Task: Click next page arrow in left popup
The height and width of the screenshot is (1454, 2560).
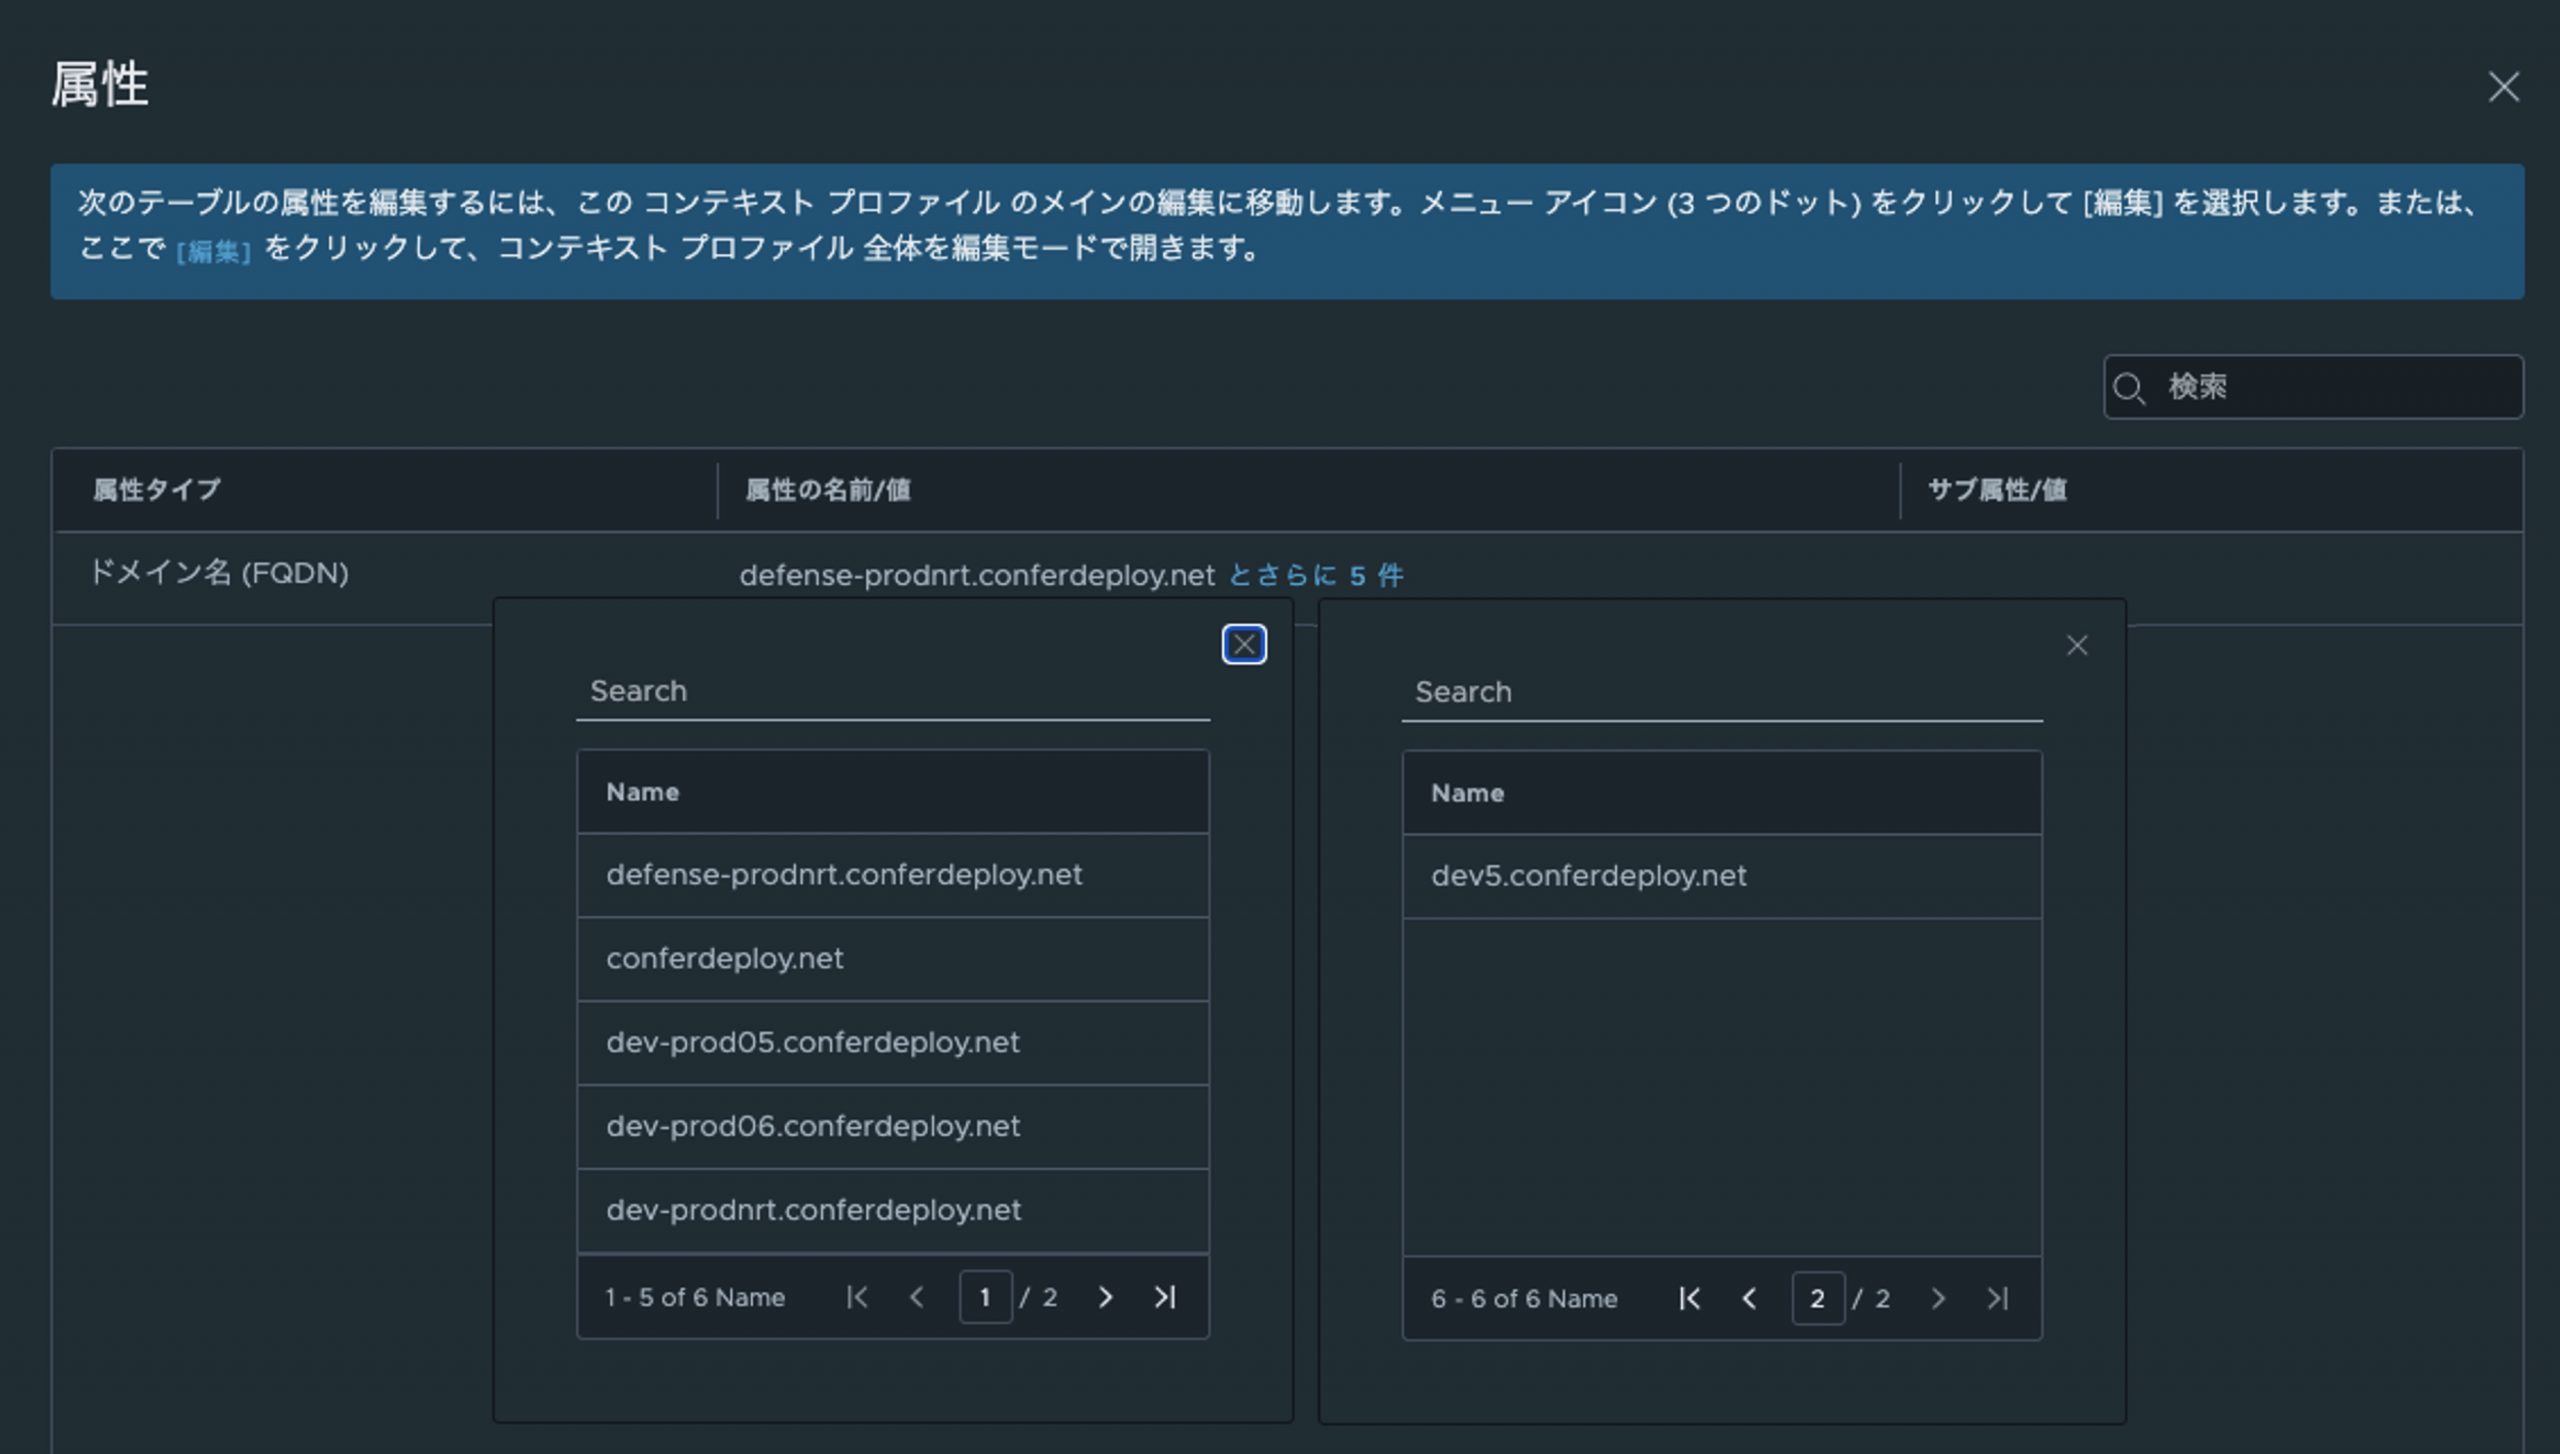Action: pyautogui.click(x=1105, y=1297)
